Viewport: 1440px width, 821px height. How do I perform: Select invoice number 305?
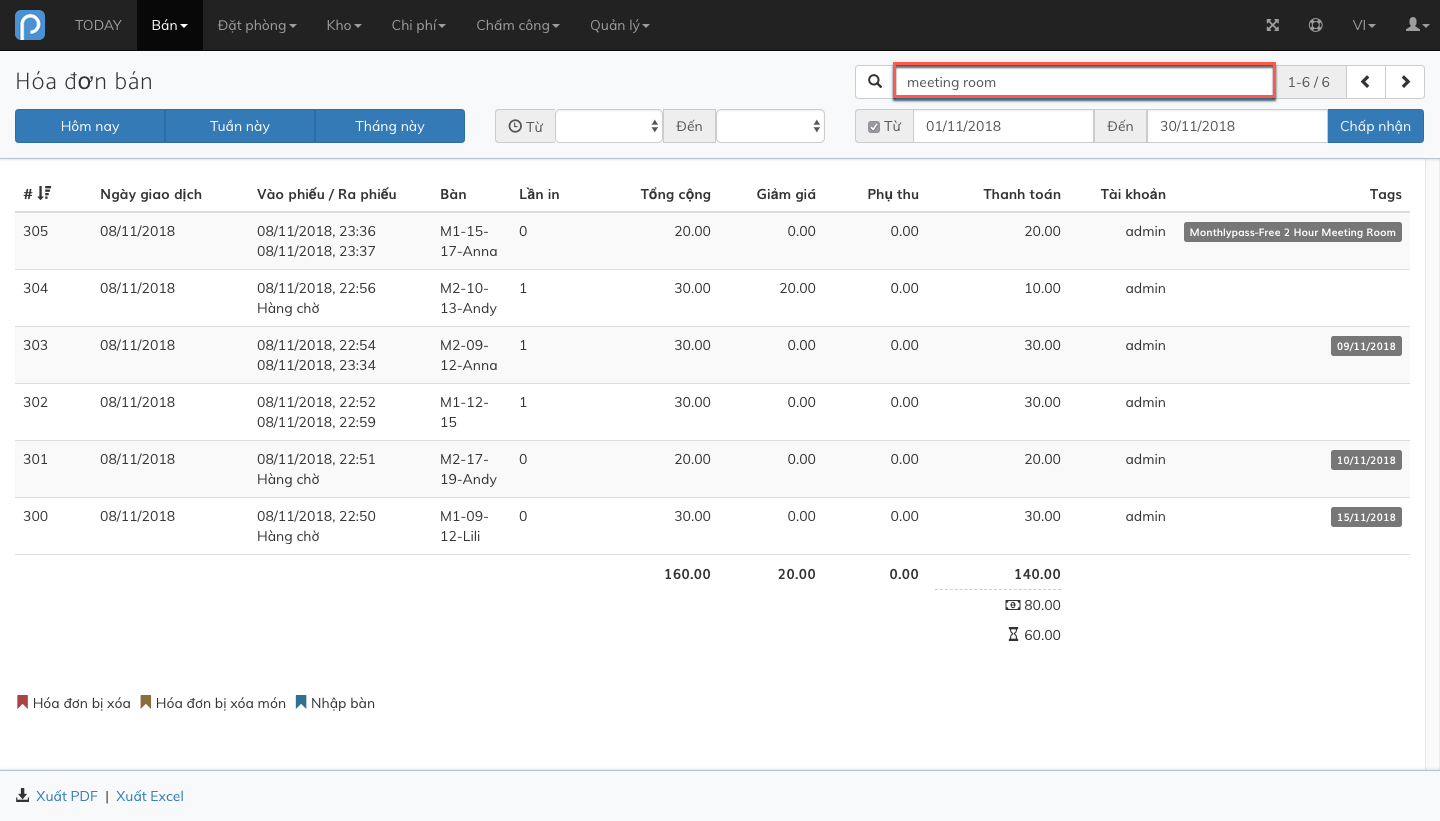click(36, 231)
